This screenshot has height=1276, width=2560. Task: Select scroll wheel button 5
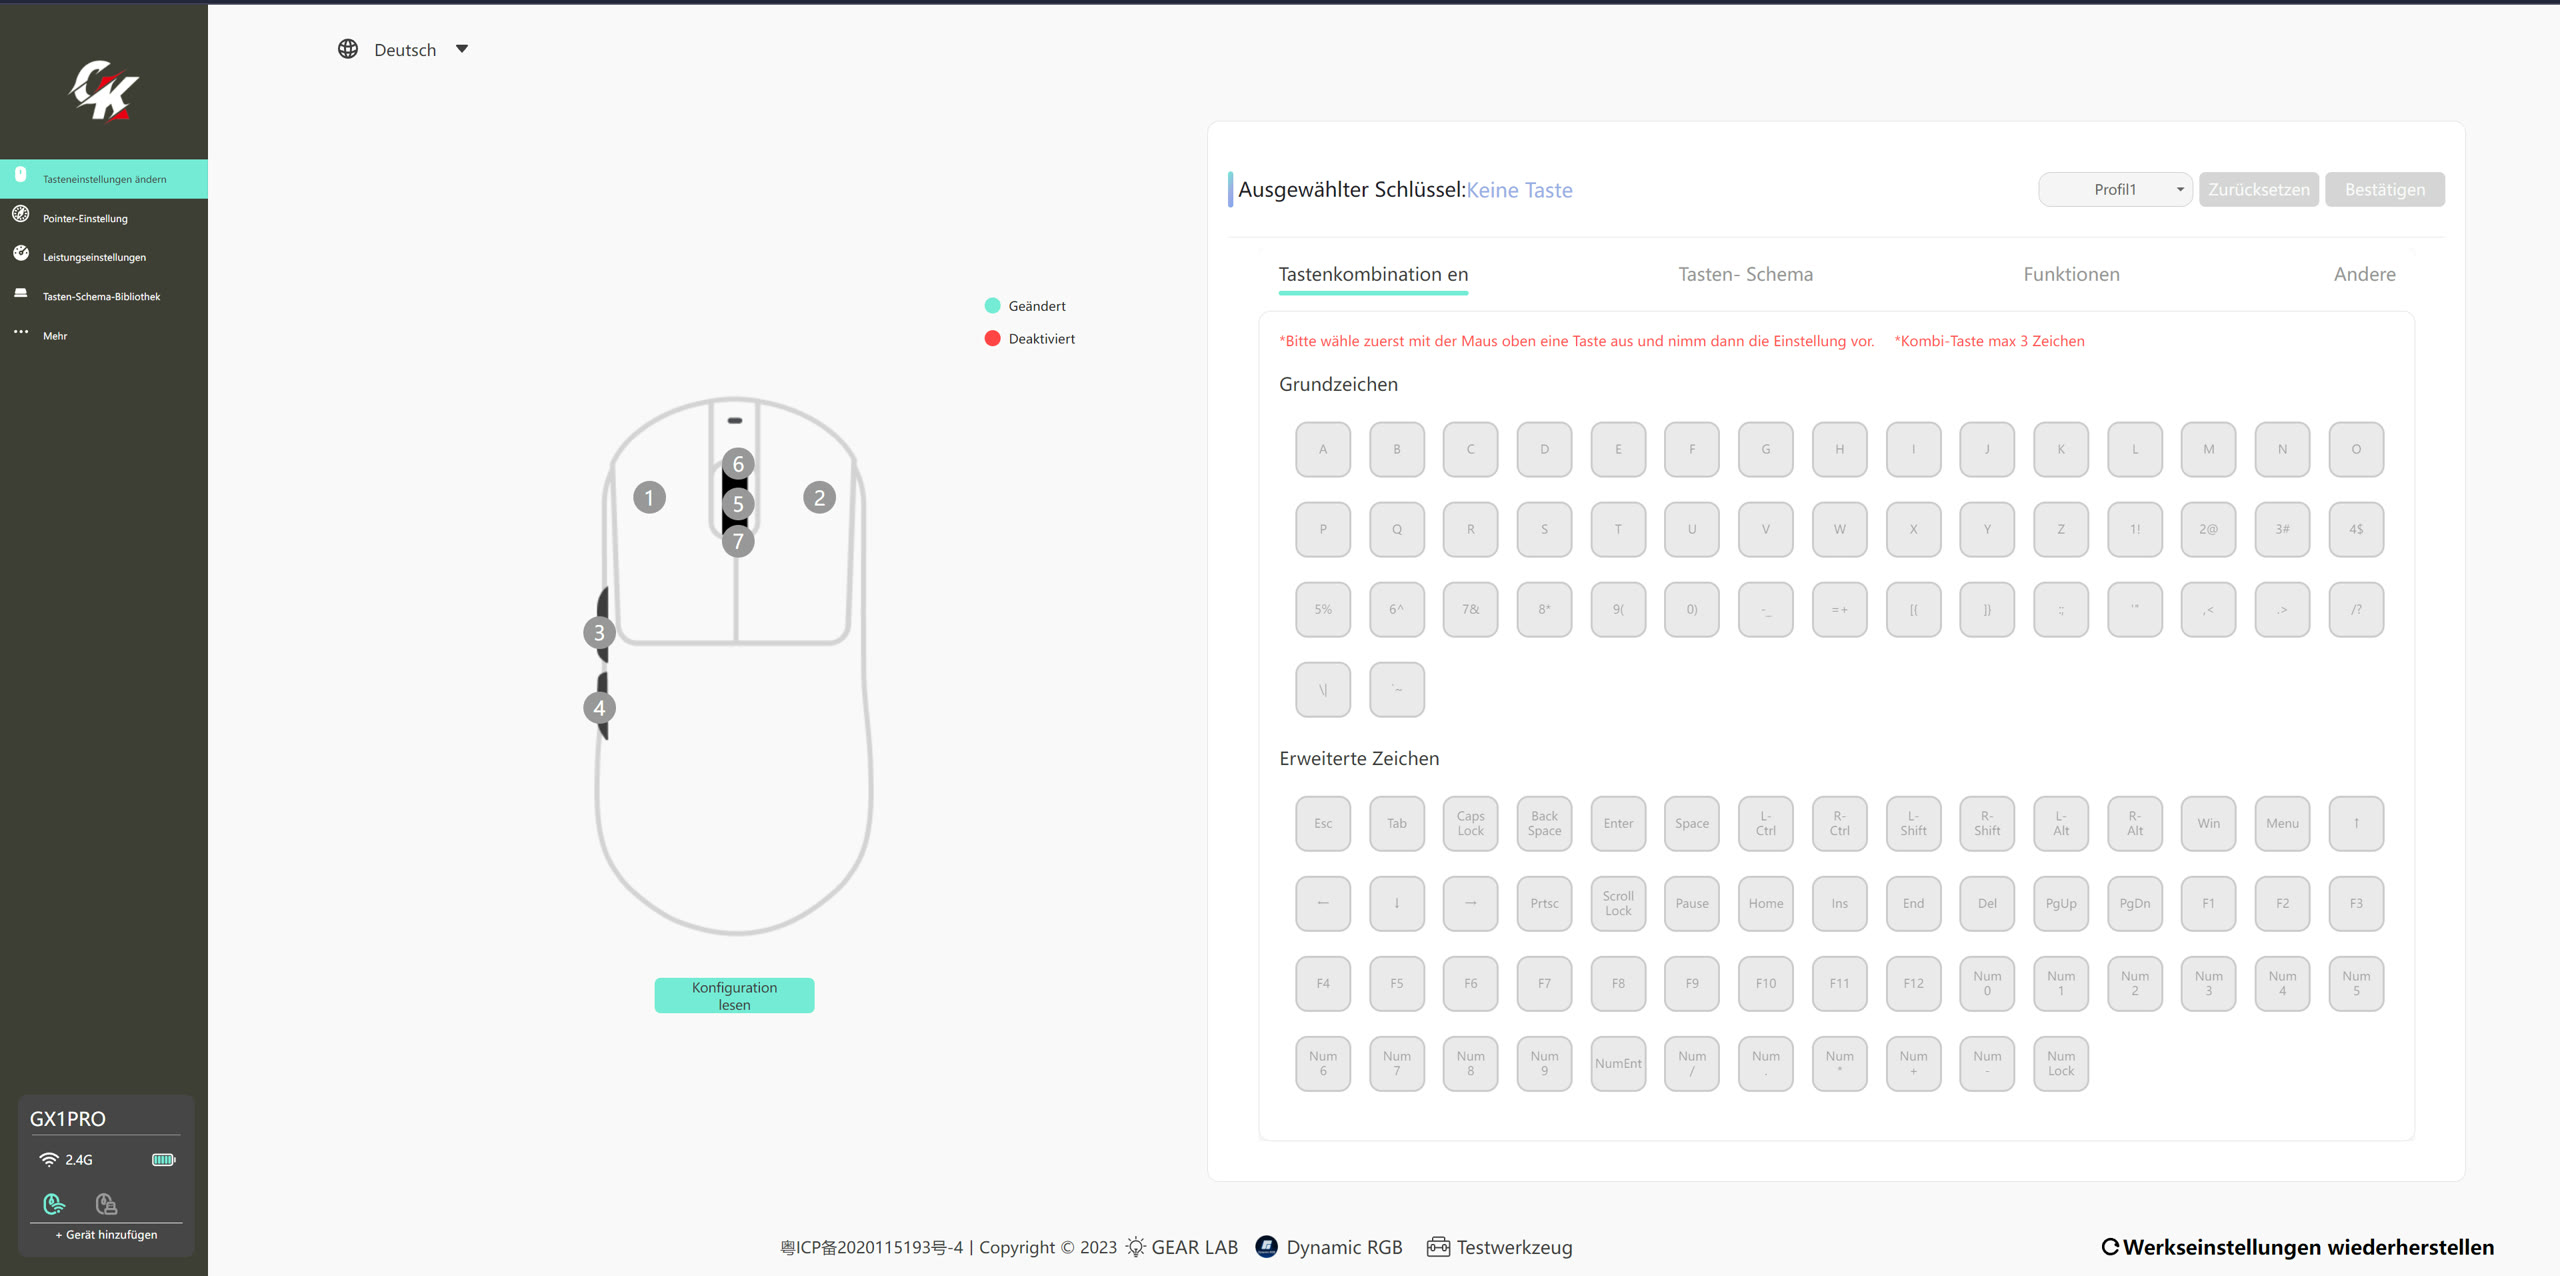click(x=738, y=504)
